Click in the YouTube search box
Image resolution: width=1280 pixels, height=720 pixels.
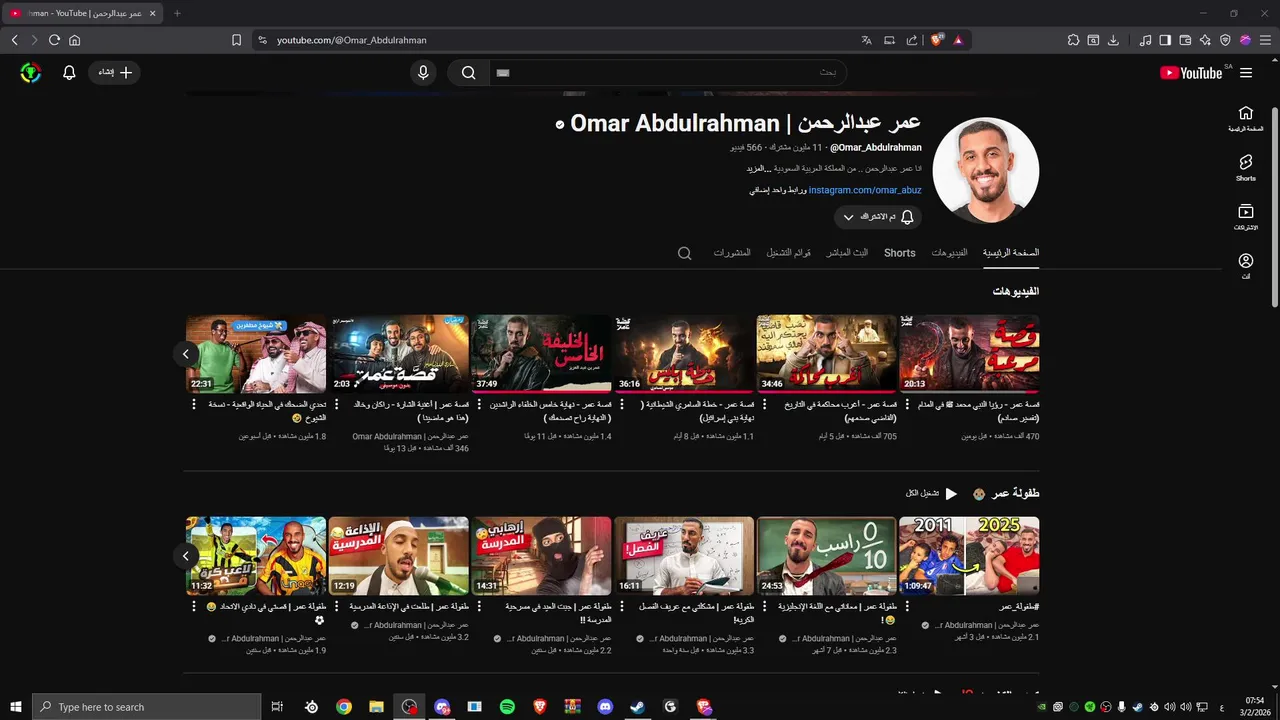click(667, 72)
